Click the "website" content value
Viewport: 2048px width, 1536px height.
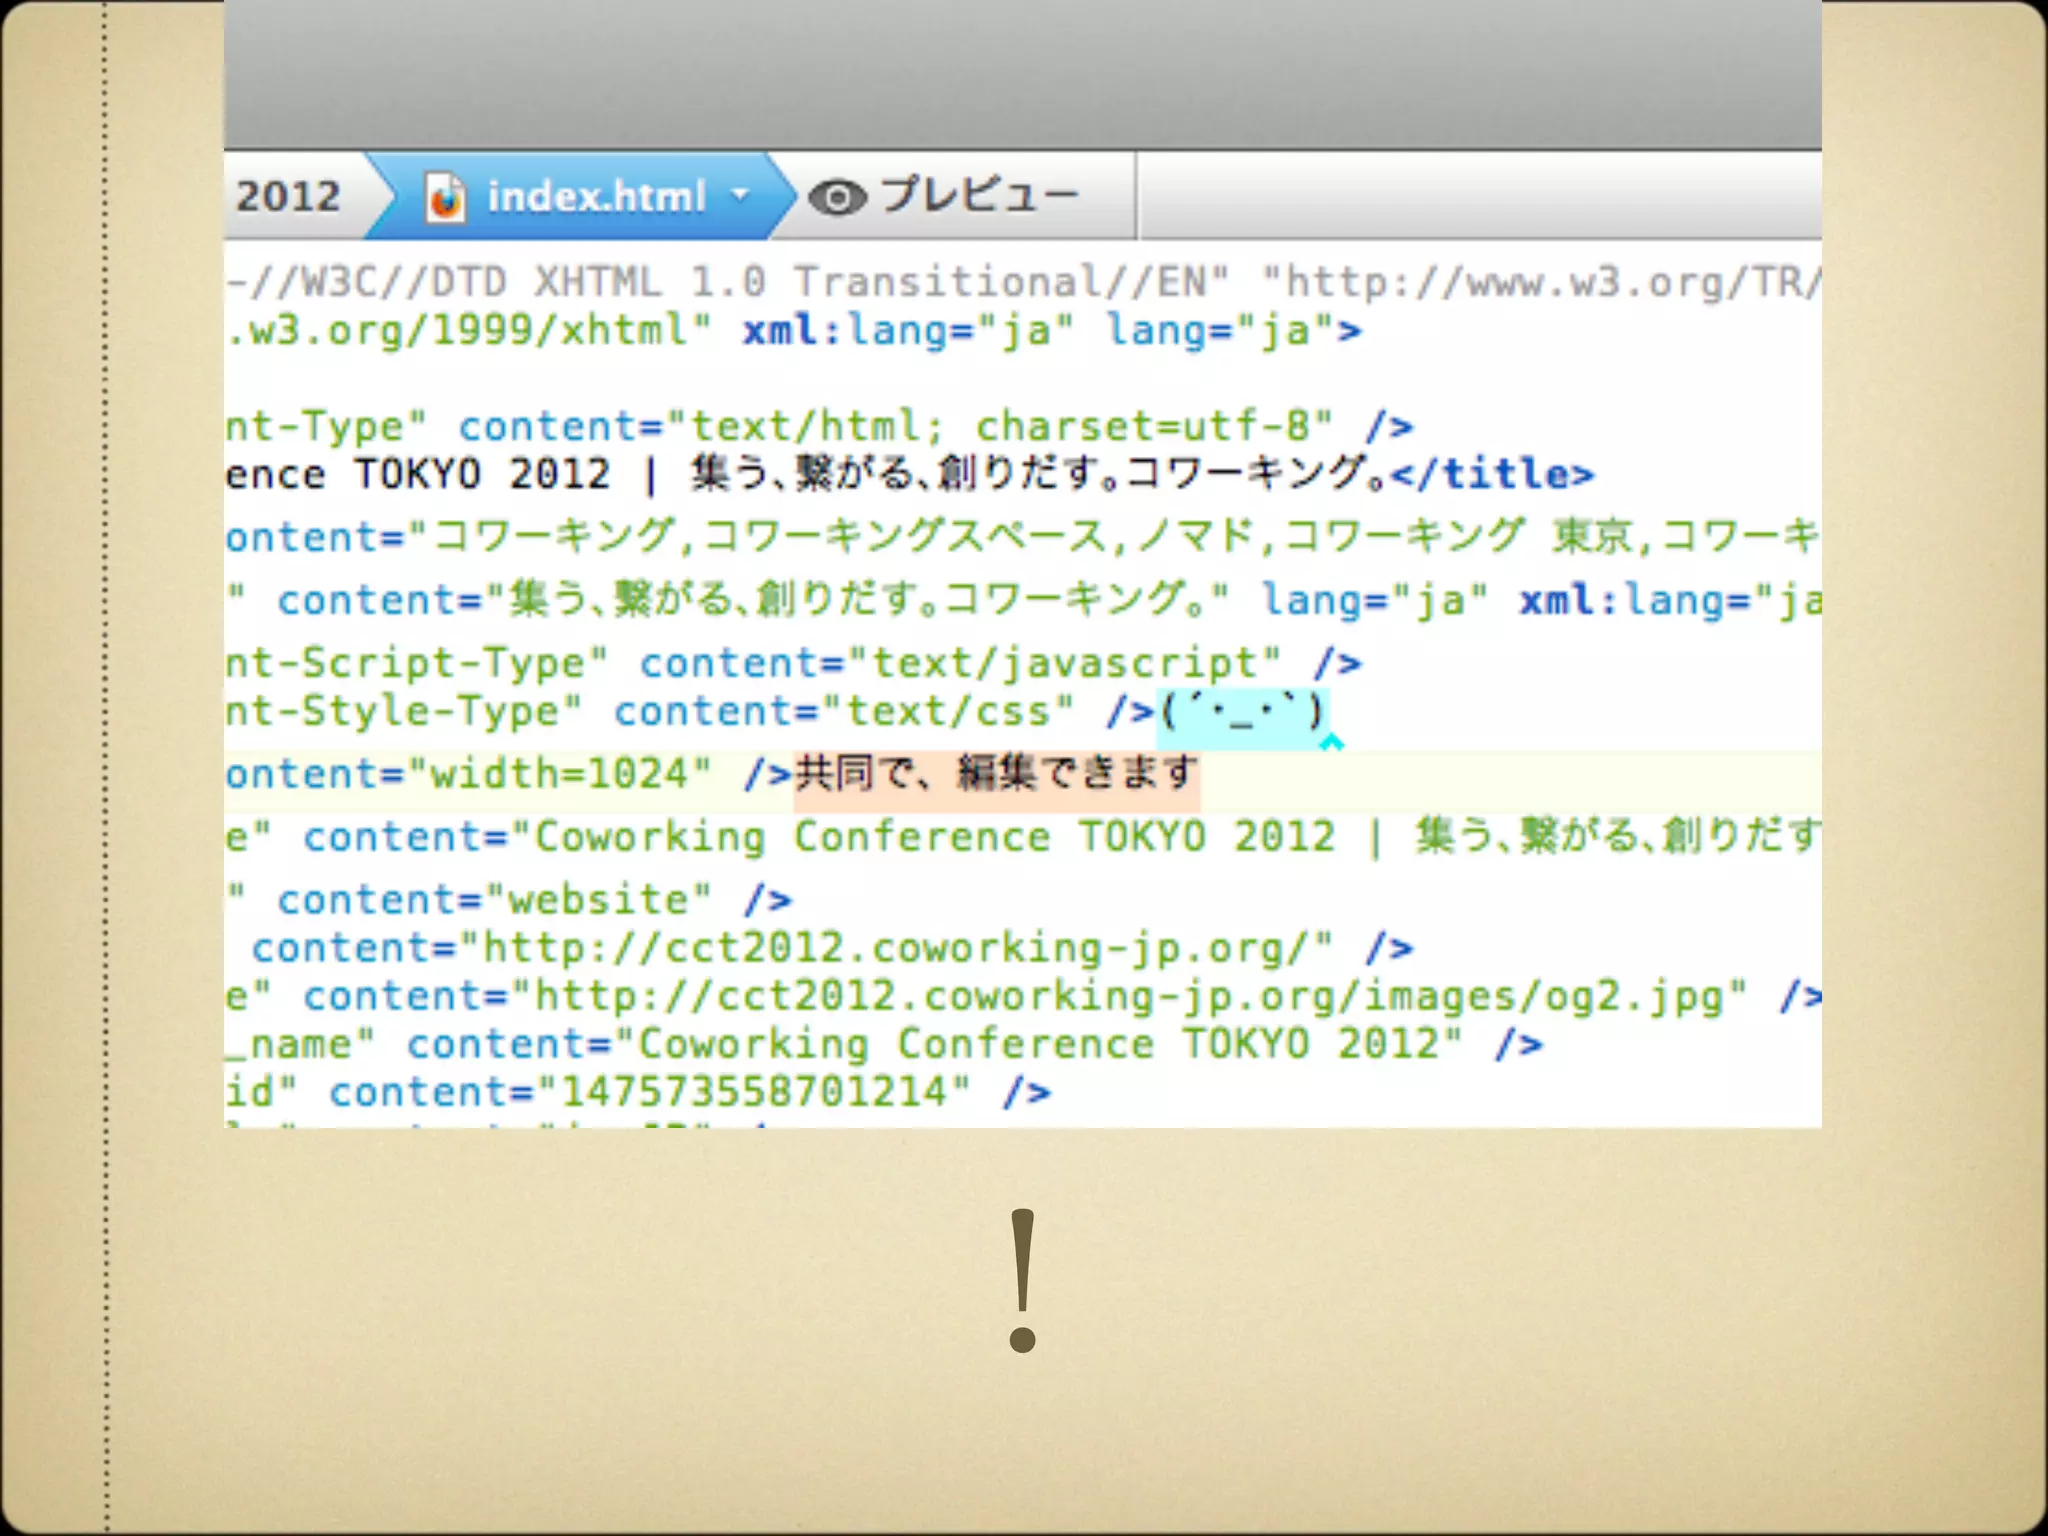(x=598, y=900)
